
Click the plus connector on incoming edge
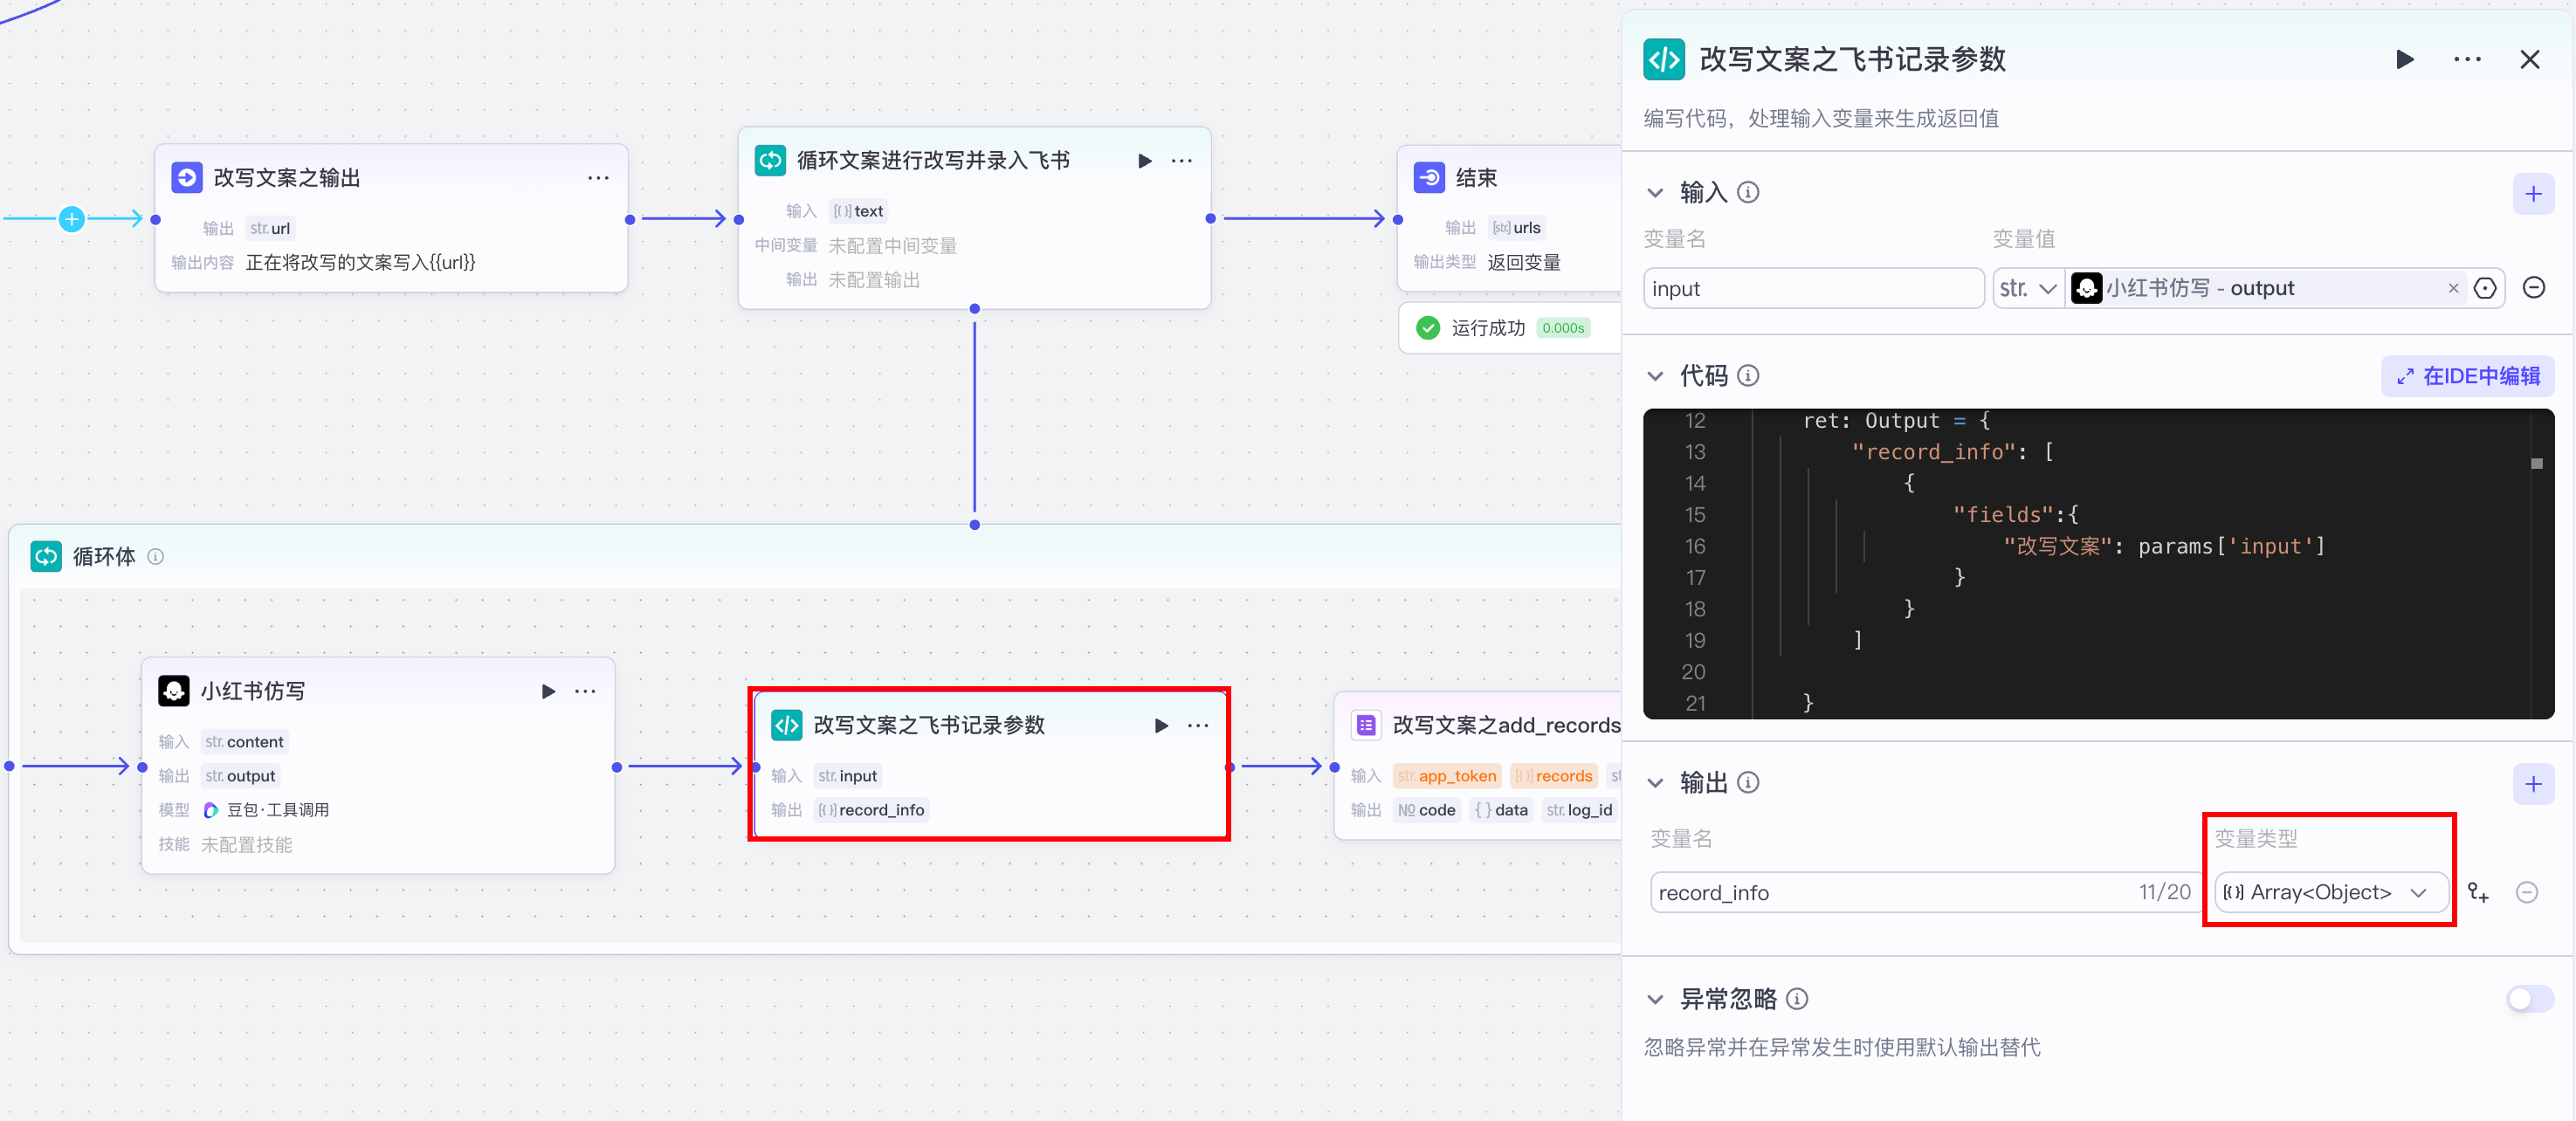72,219
